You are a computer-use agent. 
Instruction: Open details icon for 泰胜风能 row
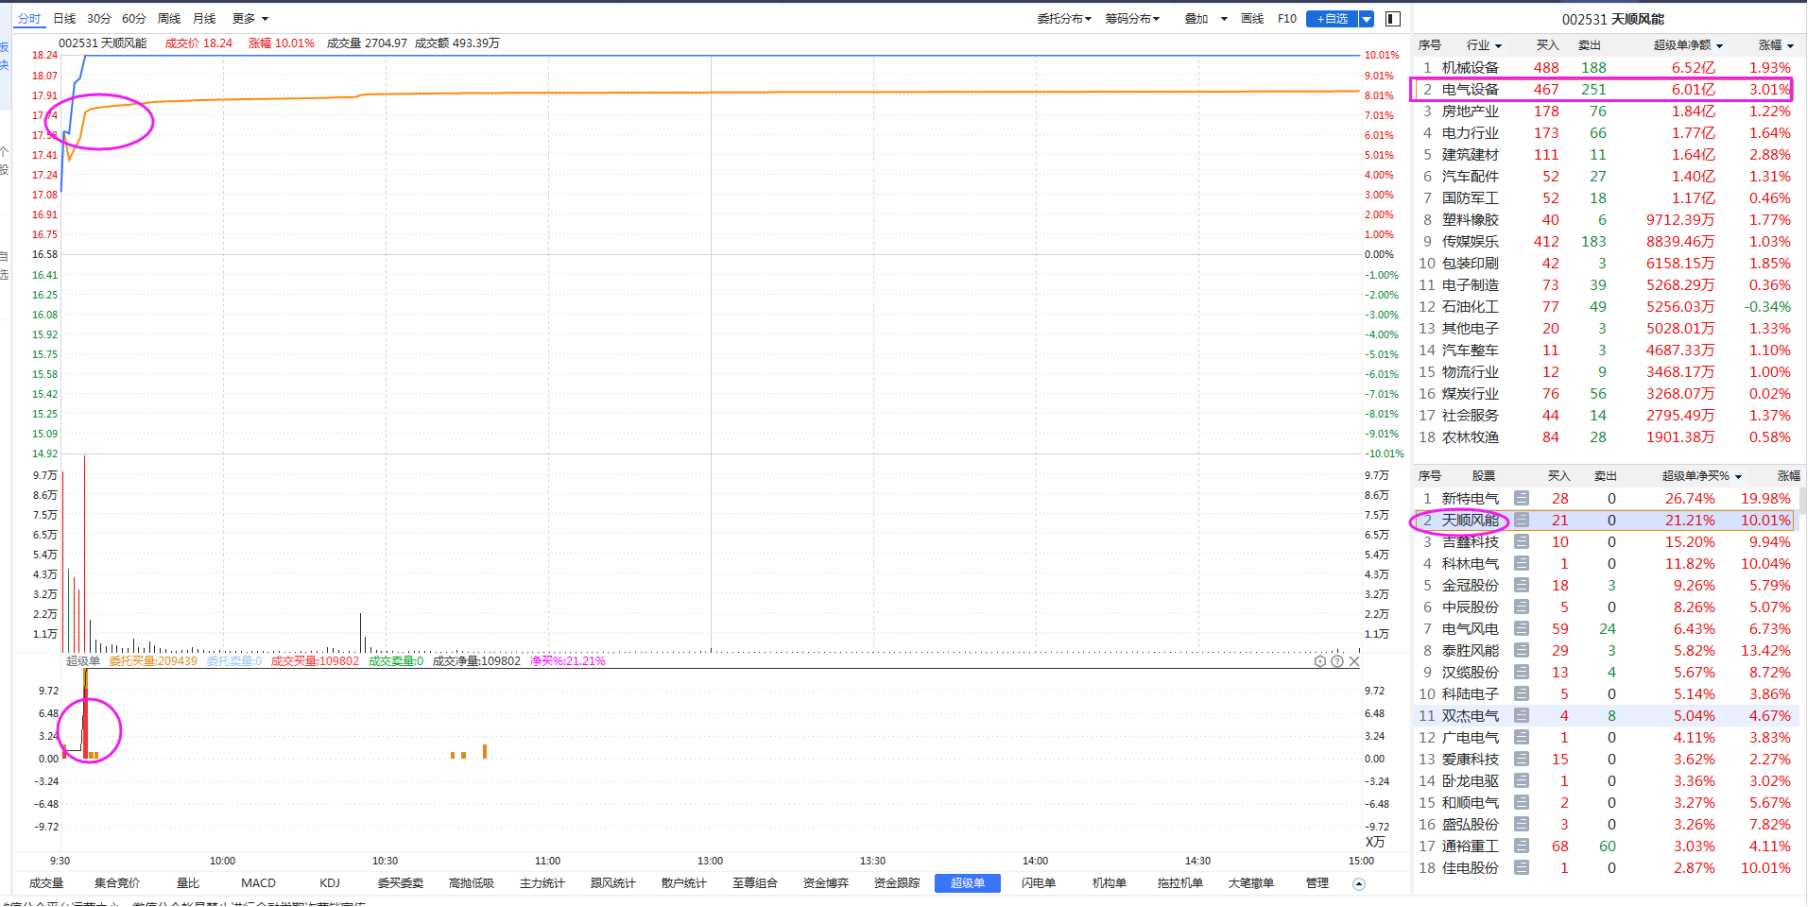tap(1521, 650)
